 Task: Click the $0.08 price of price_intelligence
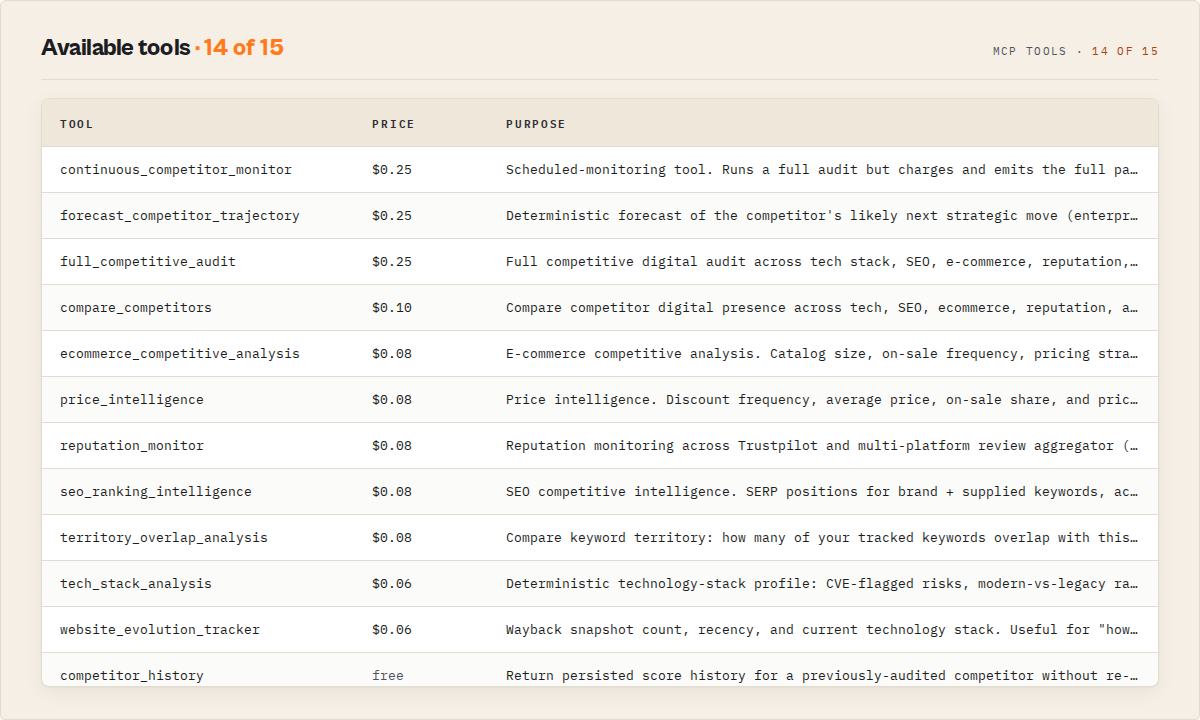(x=392, y=400)
